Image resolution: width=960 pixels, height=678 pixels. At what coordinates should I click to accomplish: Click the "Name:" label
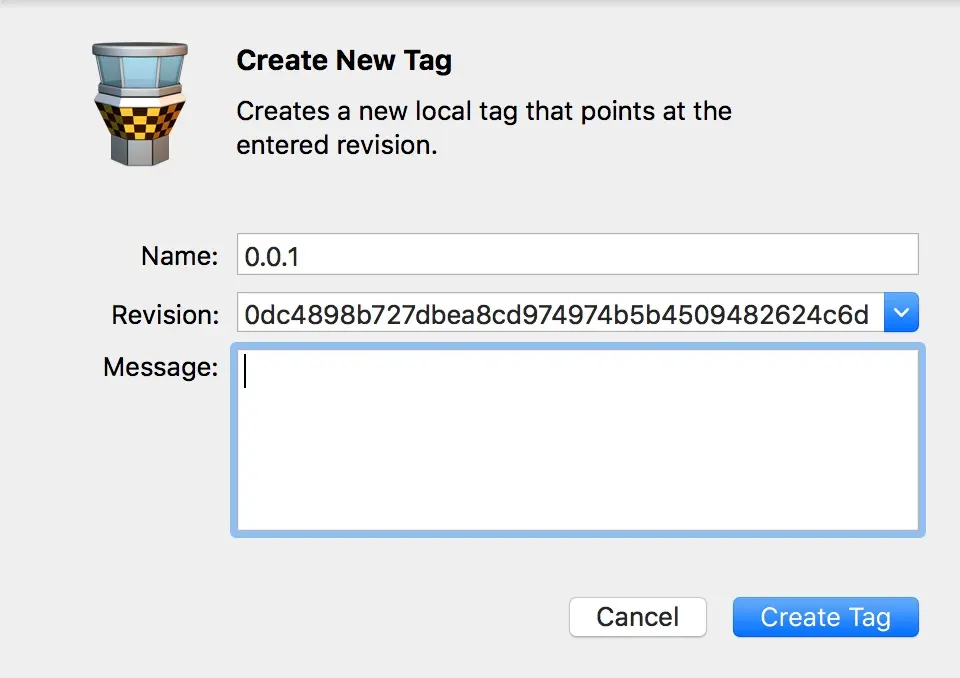tap(180, 256)
